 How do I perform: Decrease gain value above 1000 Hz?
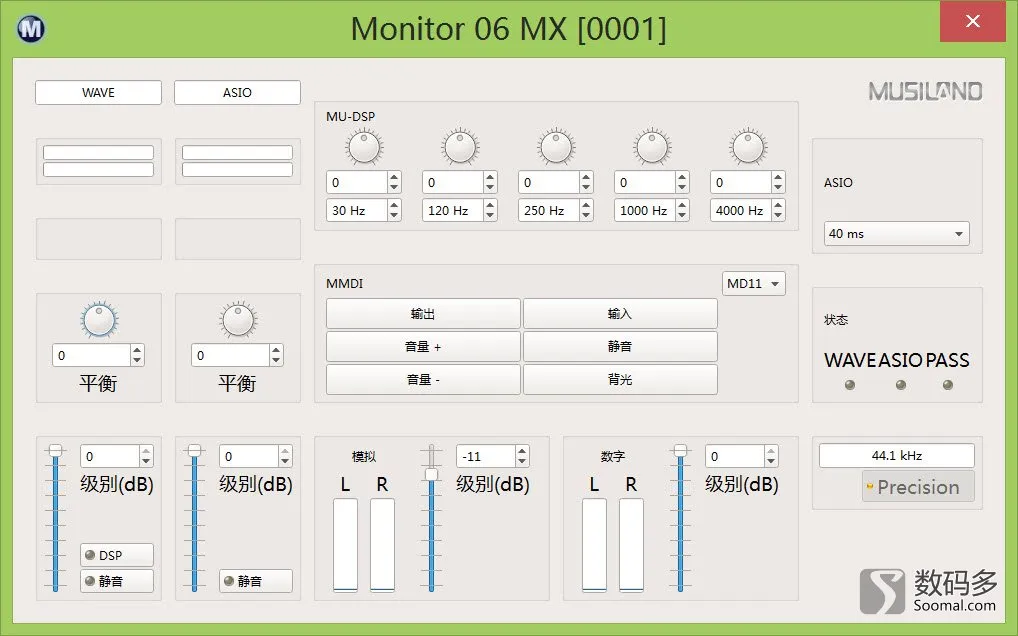pos(682,188)
